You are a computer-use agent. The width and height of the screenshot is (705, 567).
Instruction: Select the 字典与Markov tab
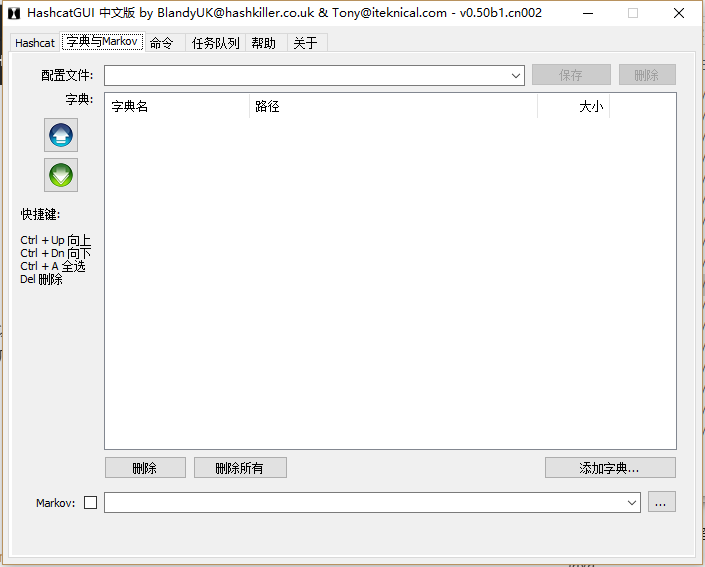tap(103, 41)
